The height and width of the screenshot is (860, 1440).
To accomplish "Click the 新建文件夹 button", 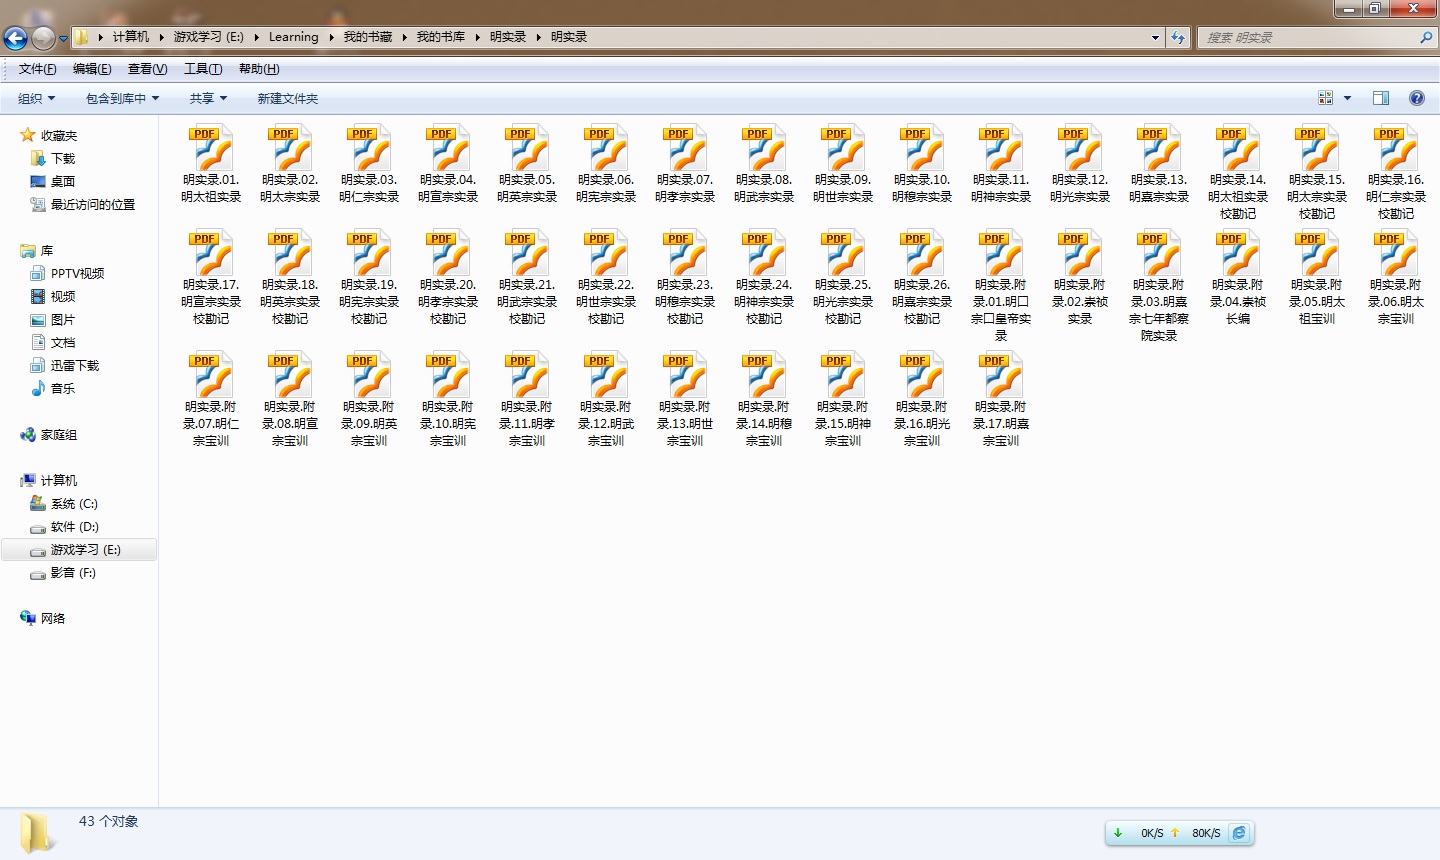I will pos(287,98).
